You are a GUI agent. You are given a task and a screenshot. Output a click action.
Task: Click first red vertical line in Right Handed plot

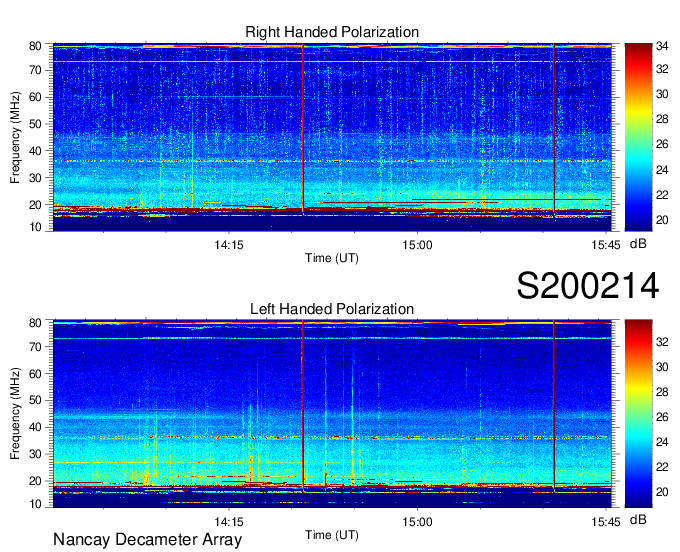pyautogui.click(x=303, y=129)
